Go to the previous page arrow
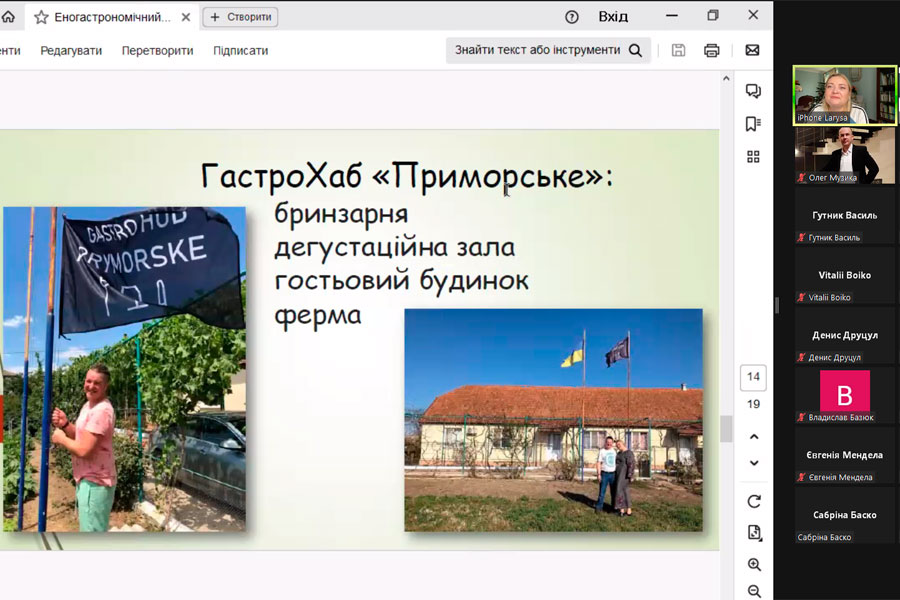Viewport: 900px width, 600px height. pyautogui.click(x=754, y=437)
